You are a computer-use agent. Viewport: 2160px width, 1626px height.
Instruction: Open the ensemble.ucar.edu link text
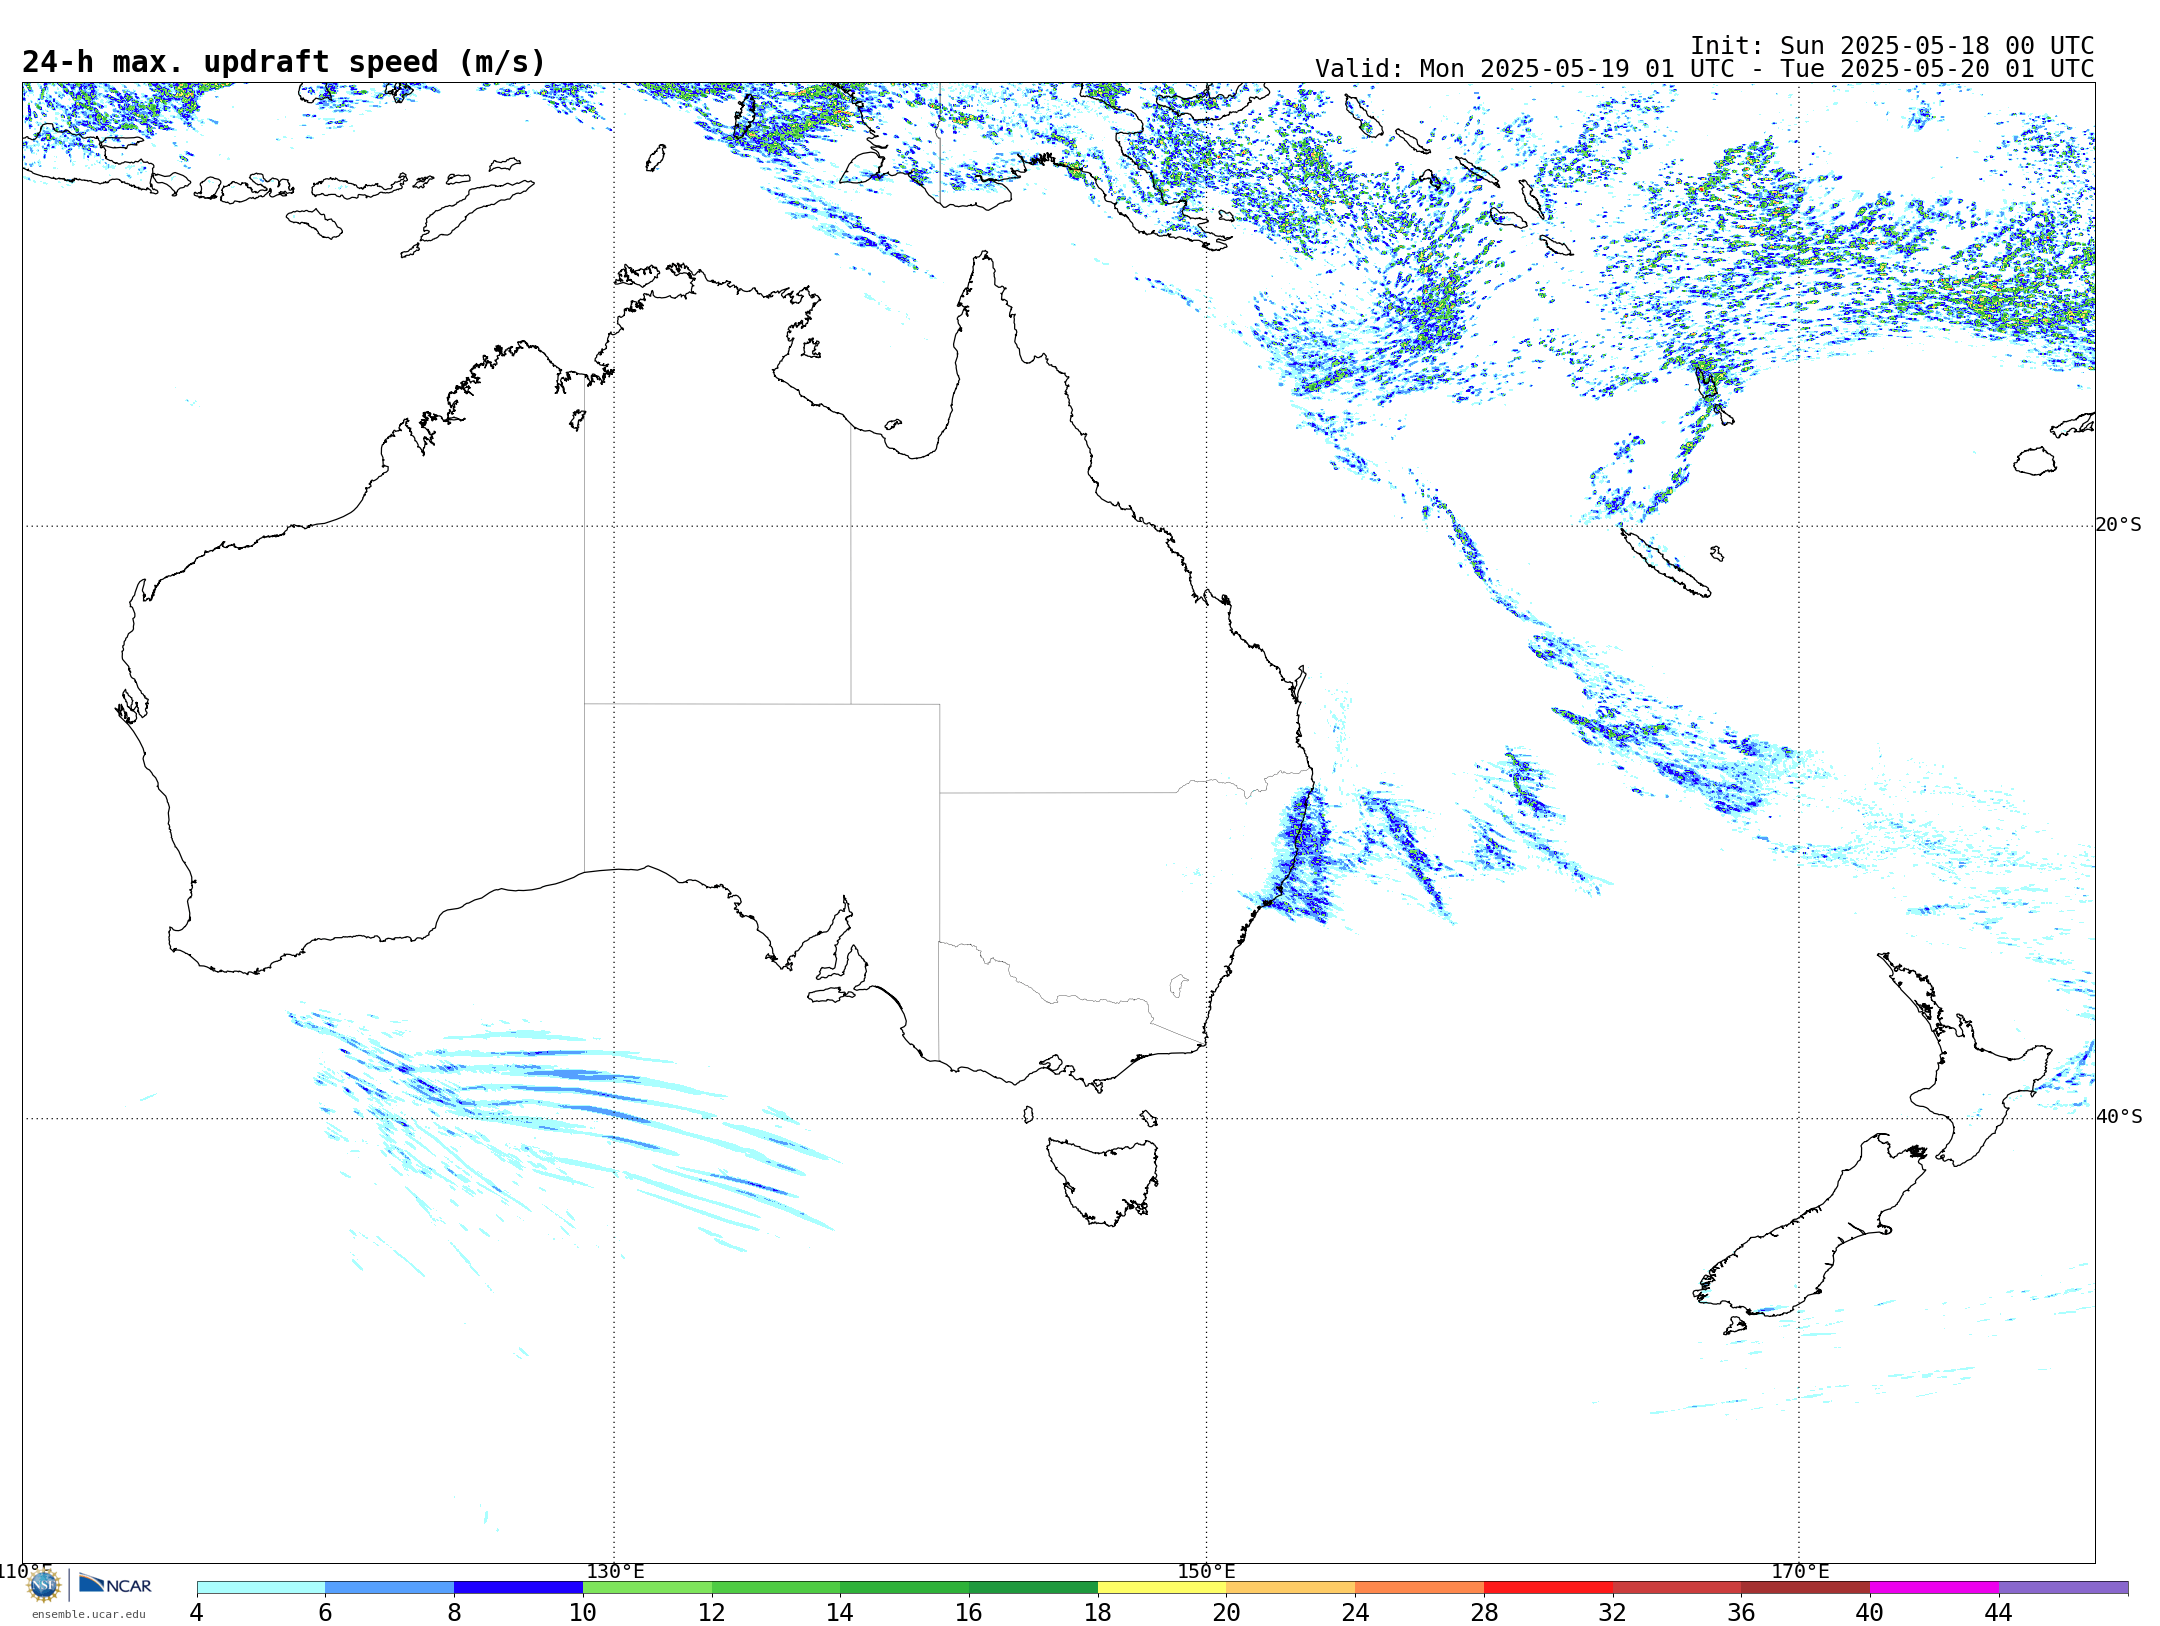88,1614
